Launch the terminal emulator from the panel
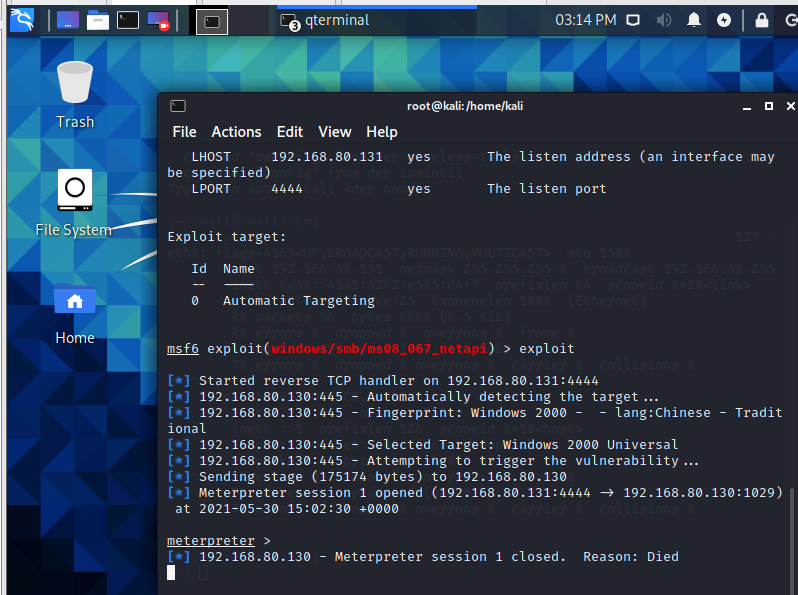798x595 pixels. 128,20
